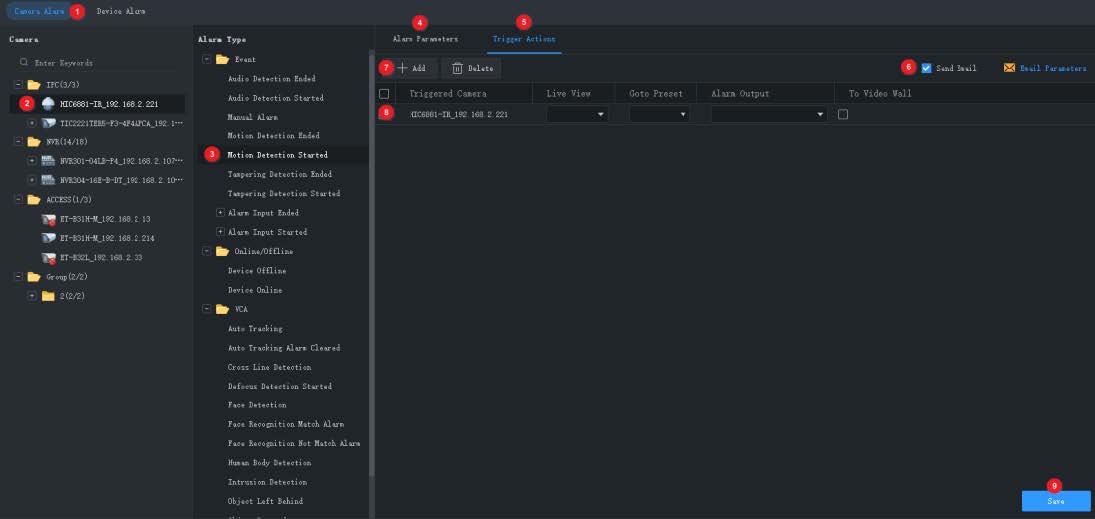
Task: Select Tampering Detection Ended alarm type
Action: [x=280, y=174]
